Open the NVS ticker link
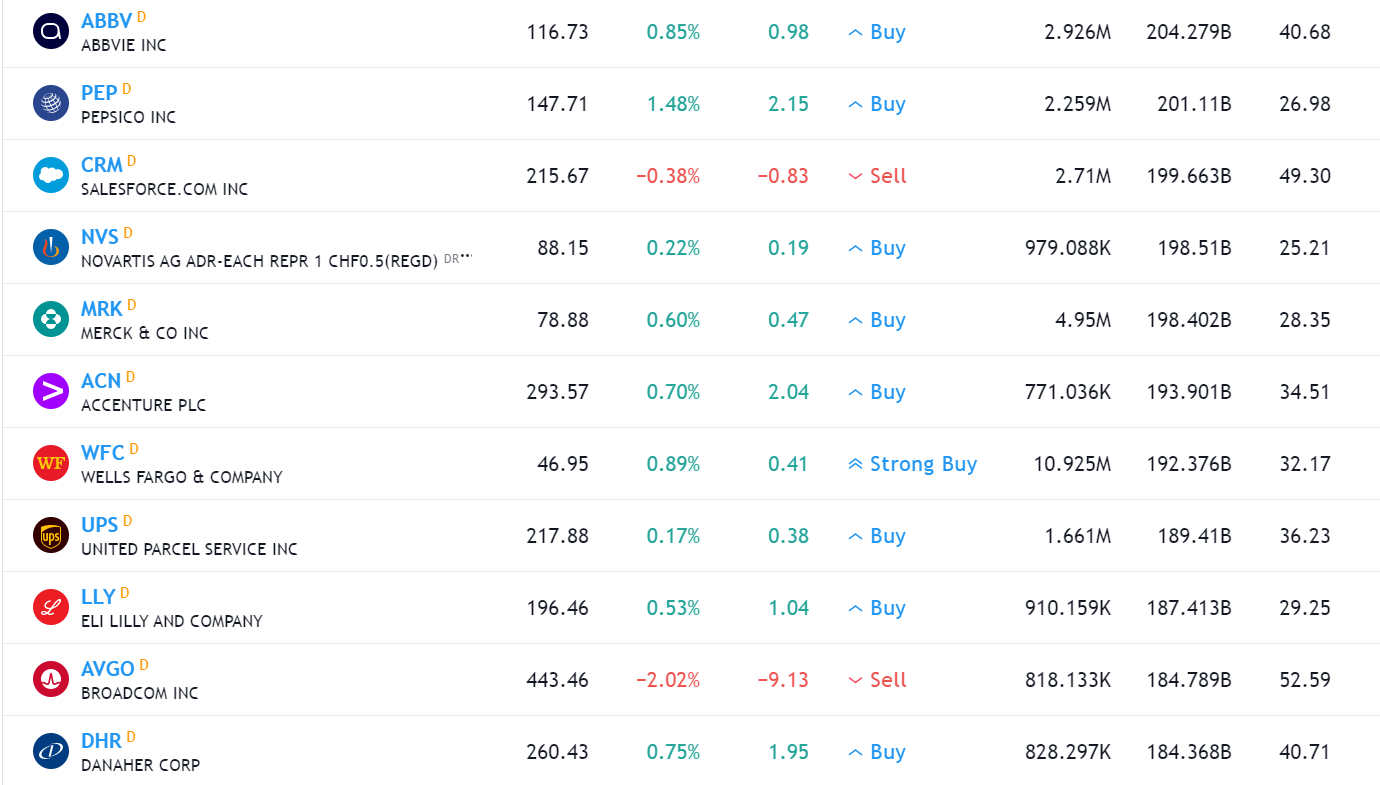This screenshot has height=785, width=1380. pyautogui.click(x=100, y=237)
